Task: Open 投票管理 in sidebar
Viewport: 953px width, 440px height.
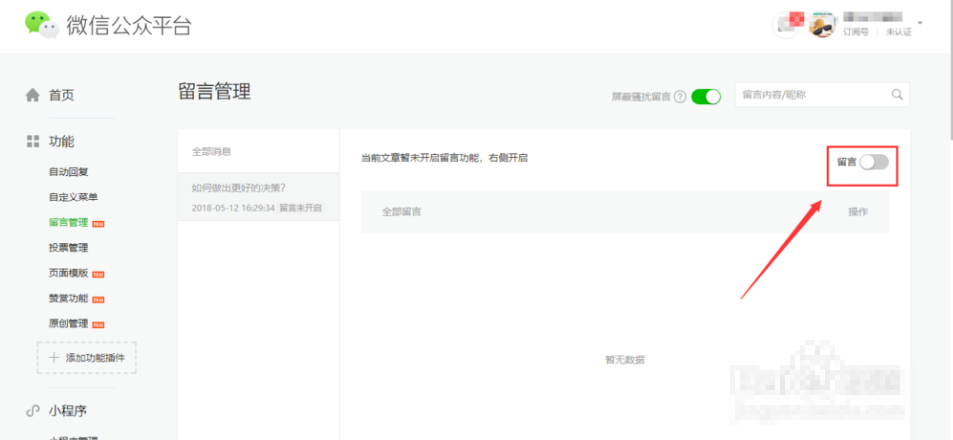Action: tap(69, 247)
